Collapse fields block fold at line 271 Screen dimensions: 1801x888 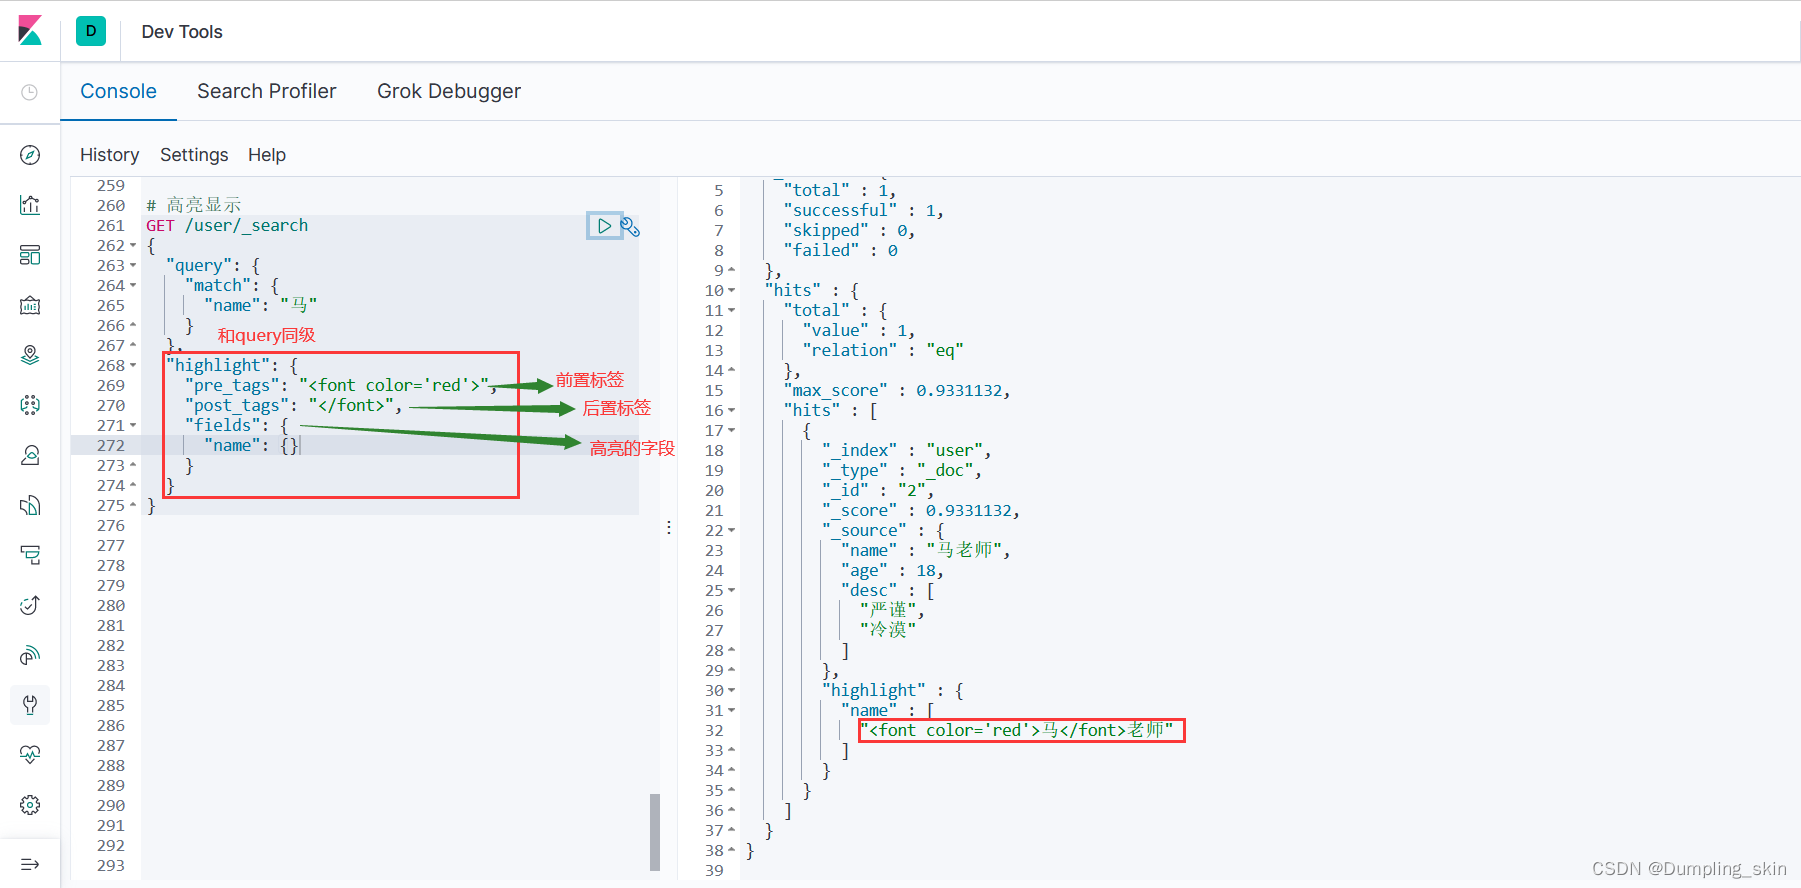click(x=133, y=426)
